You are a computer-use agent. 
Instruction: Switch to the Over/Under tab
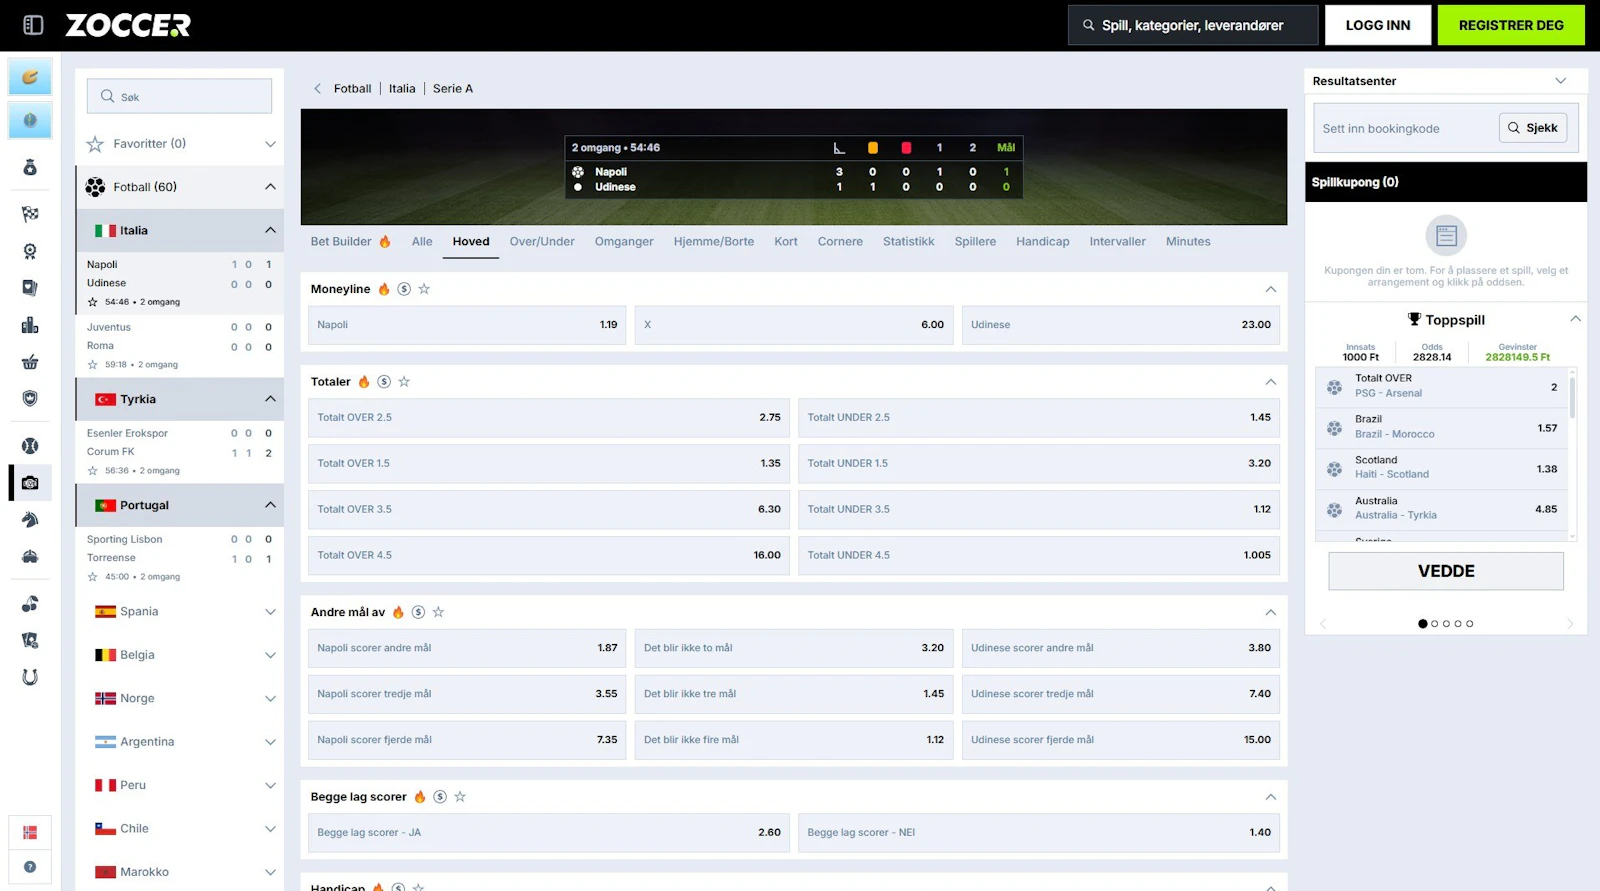click(x=542, y=242)
